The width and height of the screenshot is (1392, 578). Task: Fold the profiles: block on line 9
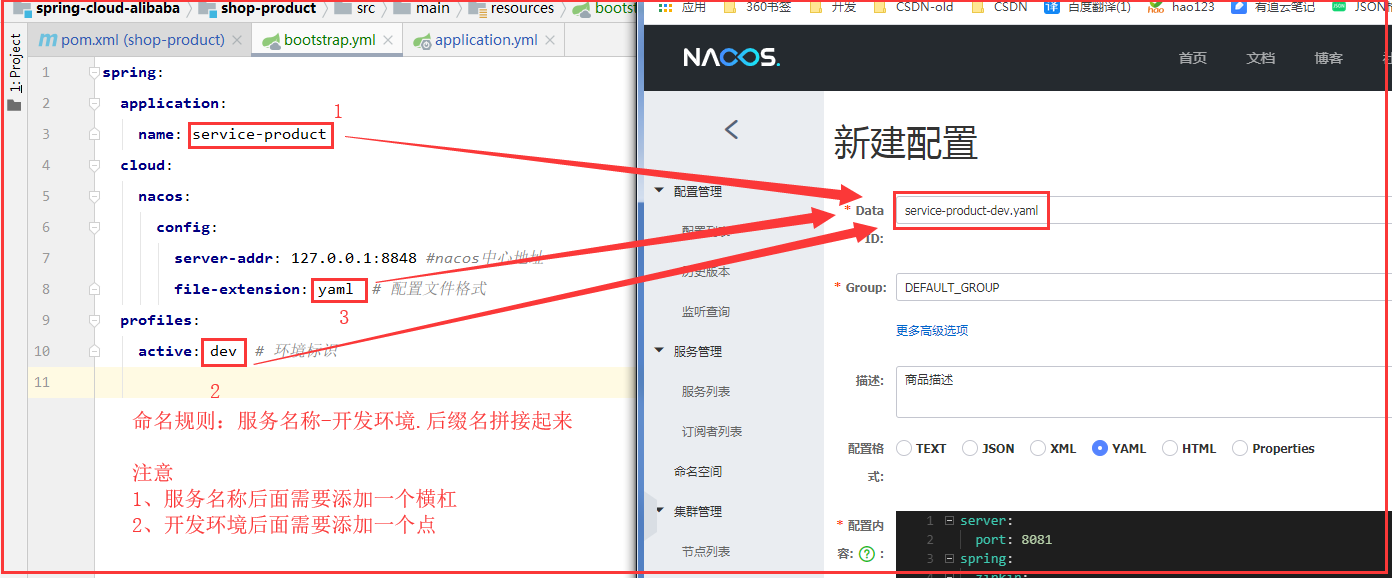click(94, 320)
